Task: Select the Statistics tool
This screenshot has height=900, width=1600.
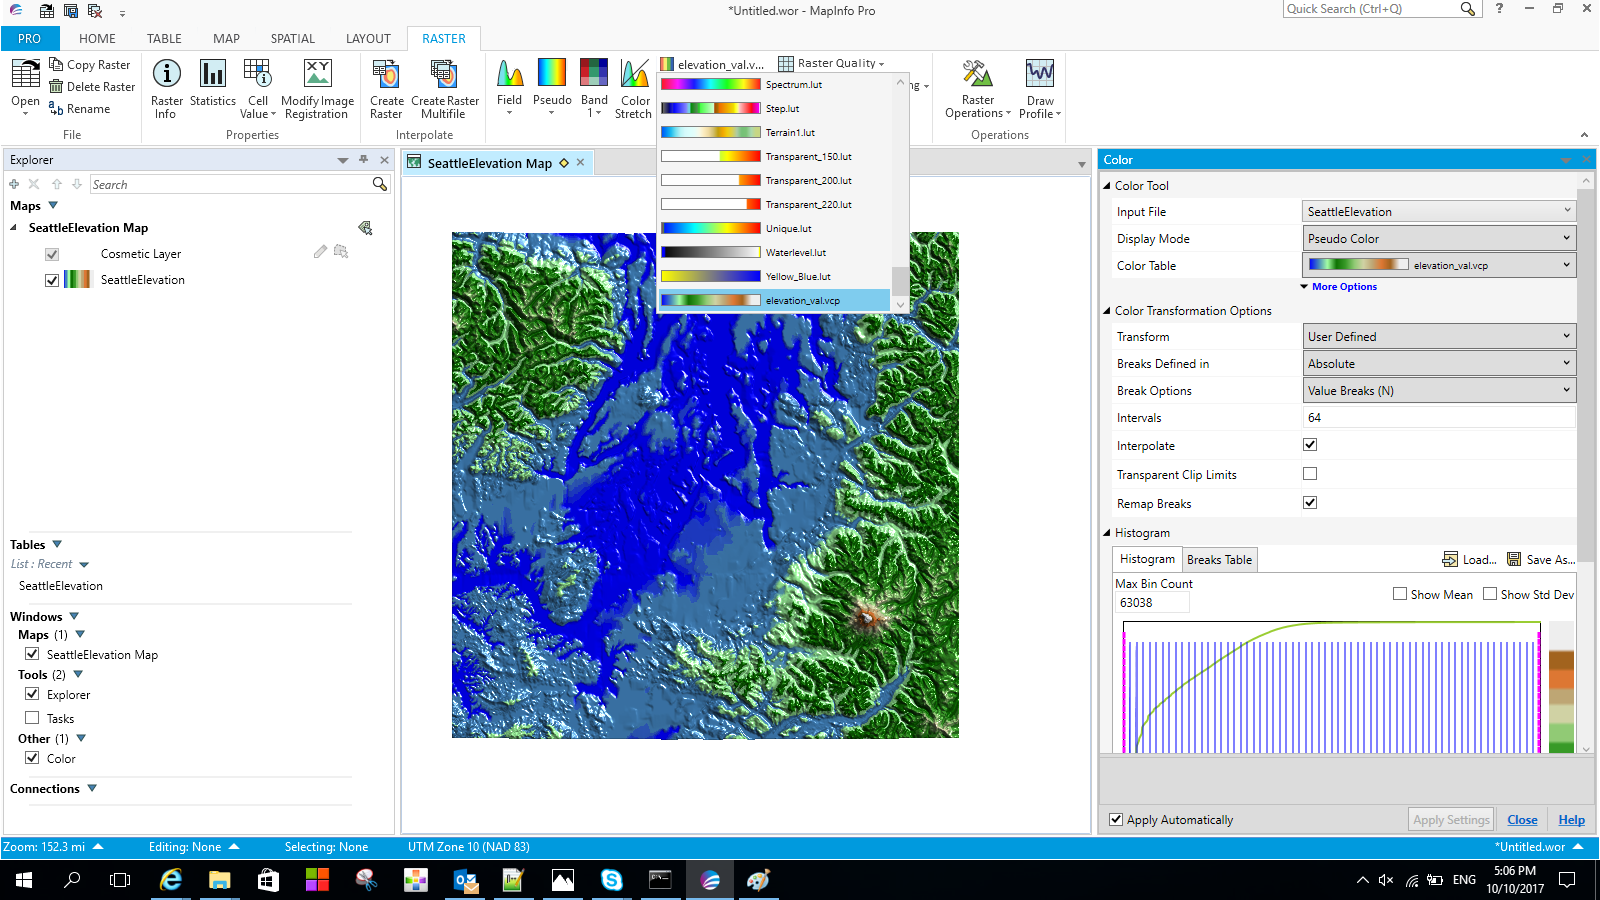Action: click(x=212, y=88)
